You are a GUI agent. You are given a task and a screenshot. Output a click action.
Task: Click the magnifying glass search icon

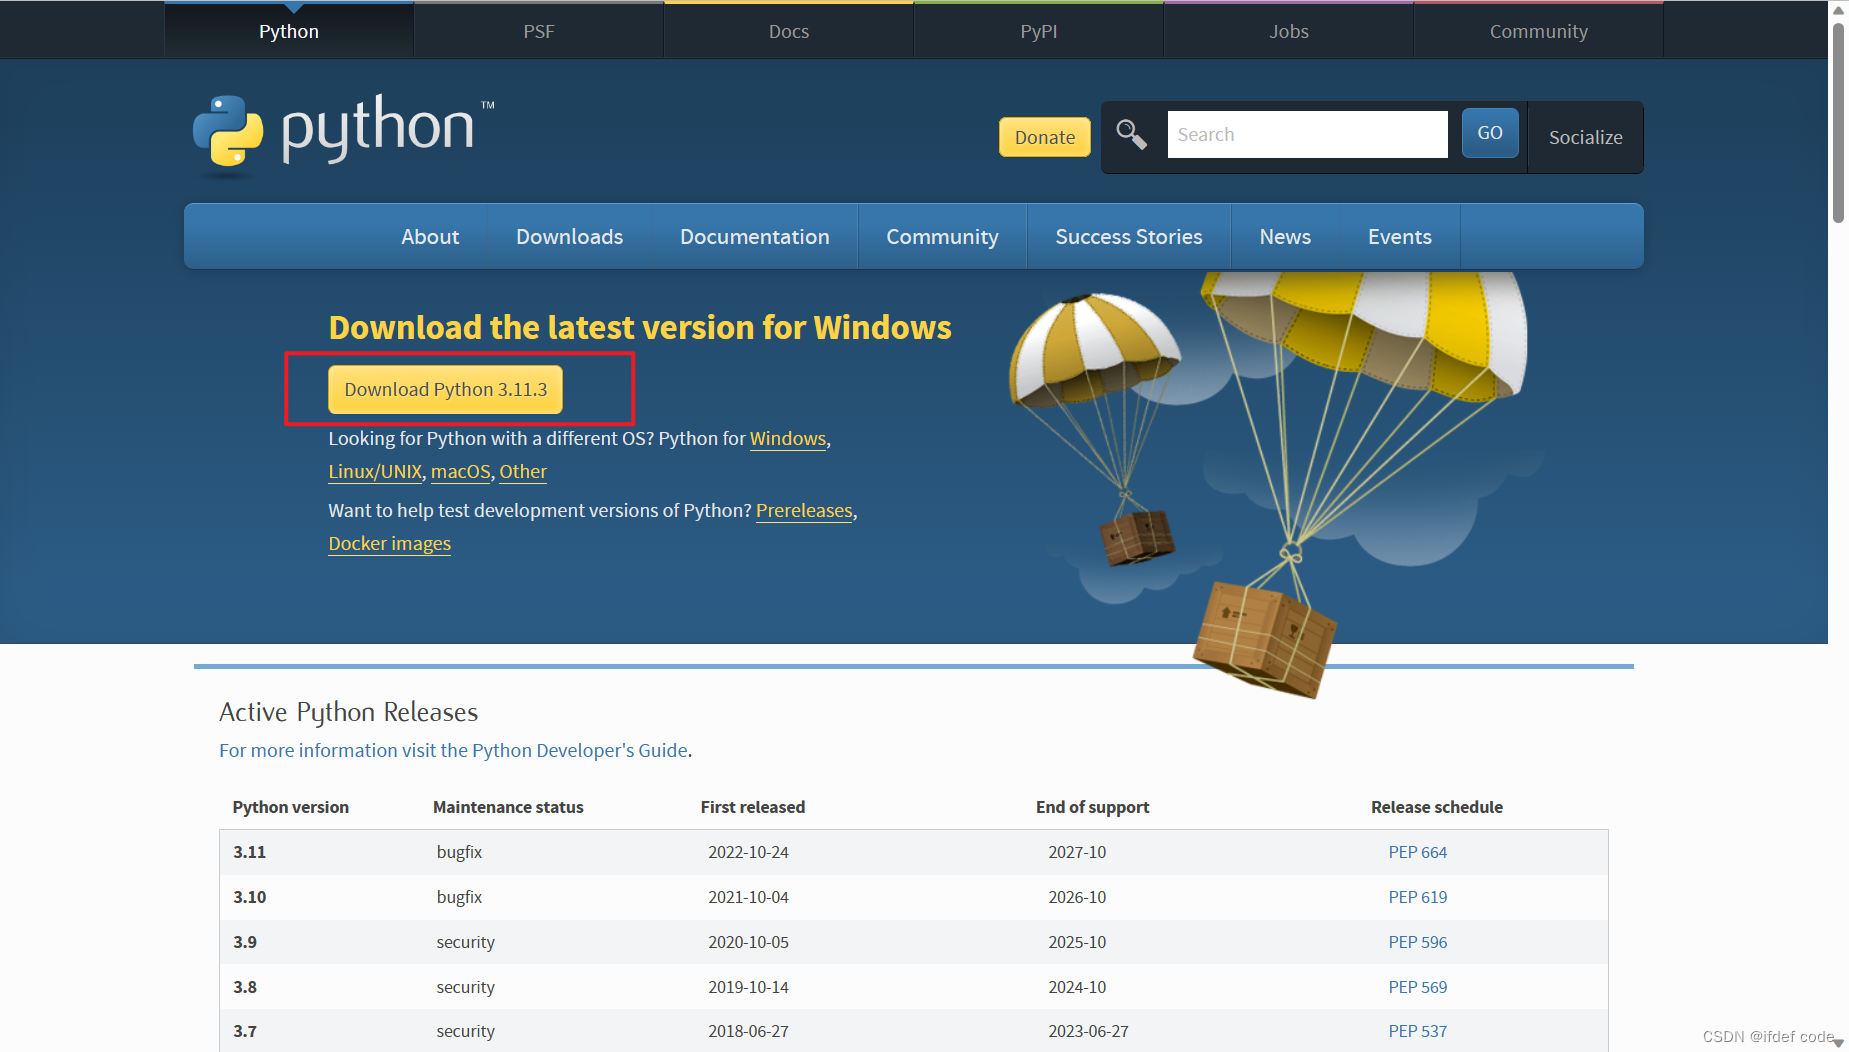pyautogui.click(x=1131, y=134)
